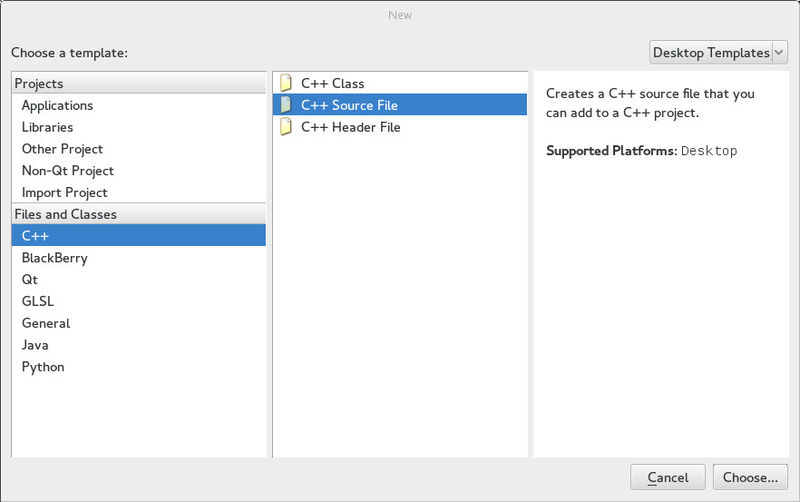The image size is (800, 502).
Task: Open the General file category
Action: 46,324
